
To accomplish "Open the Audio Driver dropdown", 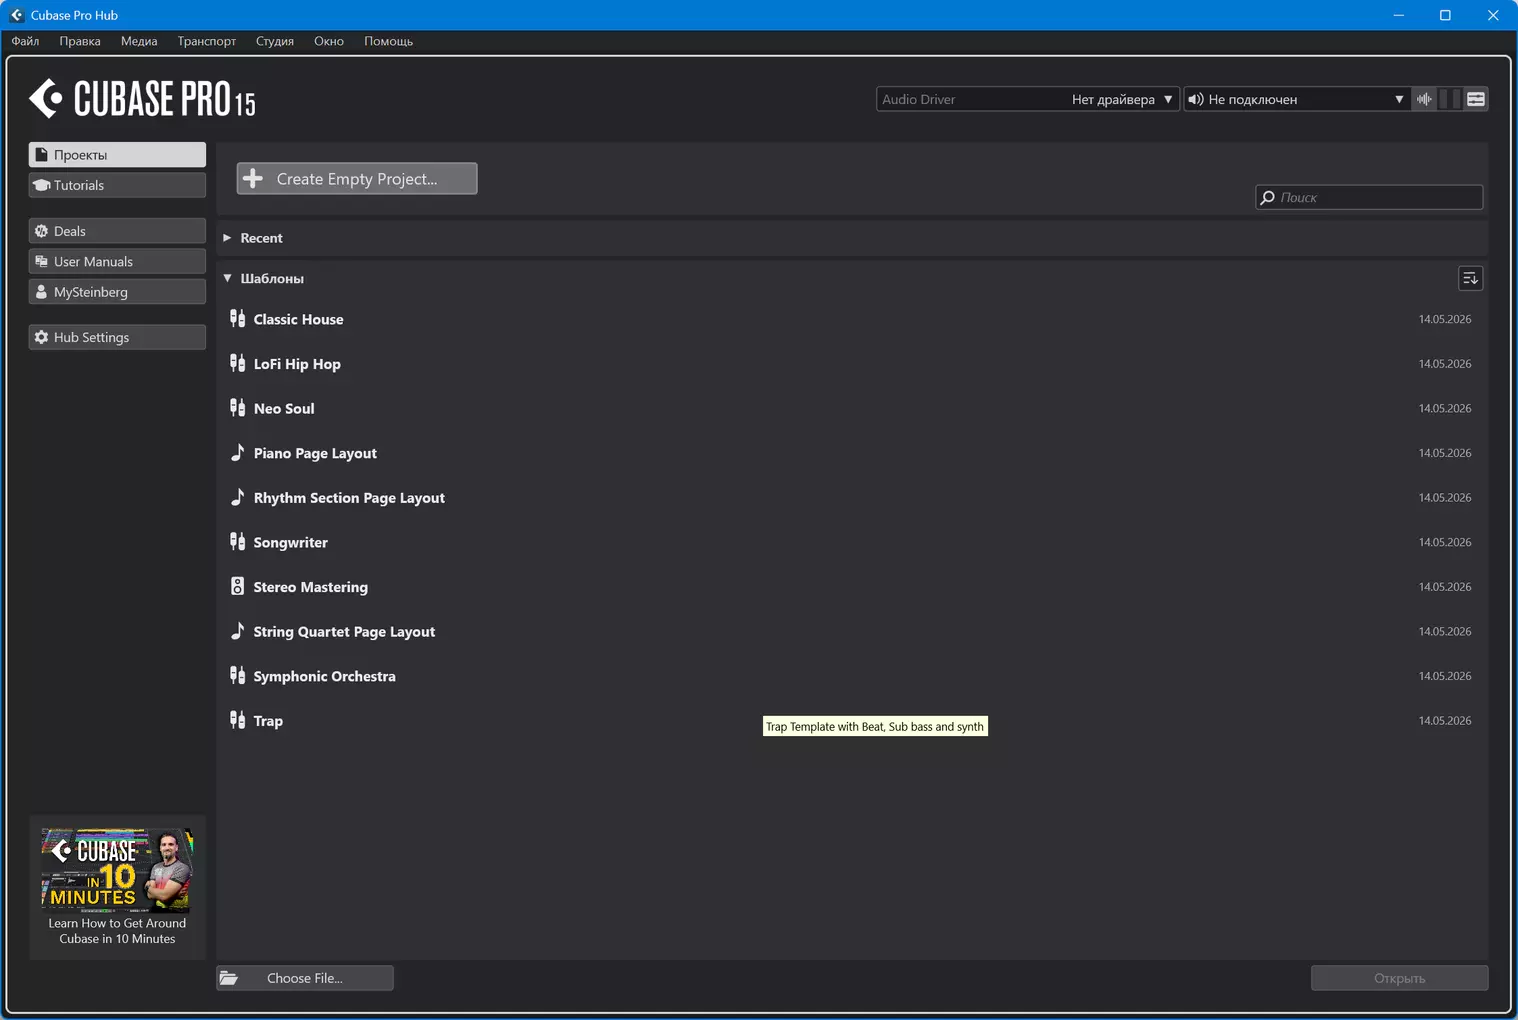I will click(x=1027, y=99).
